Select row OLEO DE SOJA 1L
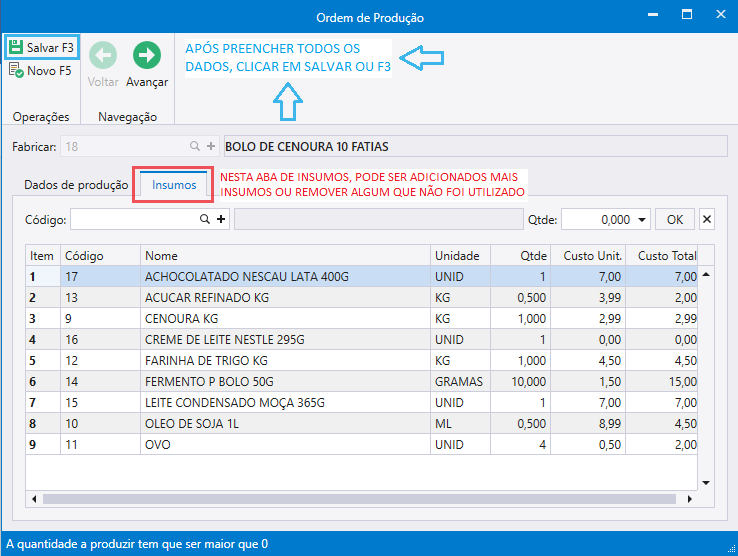Screen dimensions: 738x556 coord(361,423)
